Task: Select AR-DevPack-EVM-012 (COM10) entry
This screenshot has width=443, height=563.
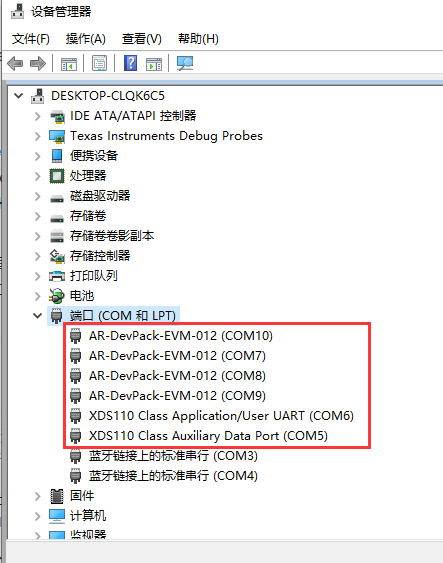Action: click(x=181, y=336)
